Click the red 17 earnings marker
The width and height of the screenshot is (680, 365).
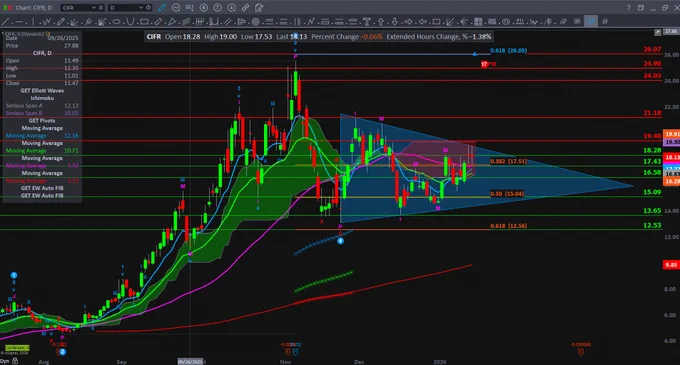click(x=484, y=64)
